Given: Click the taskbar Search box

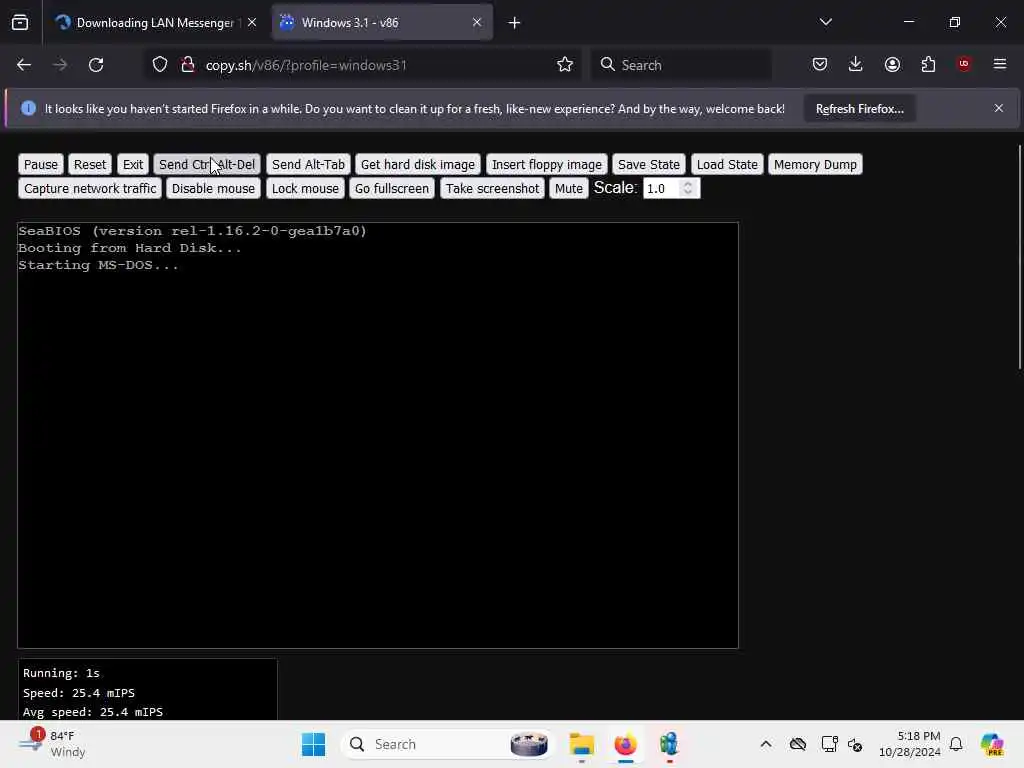Looking at the screenshot, I should 448,744.
